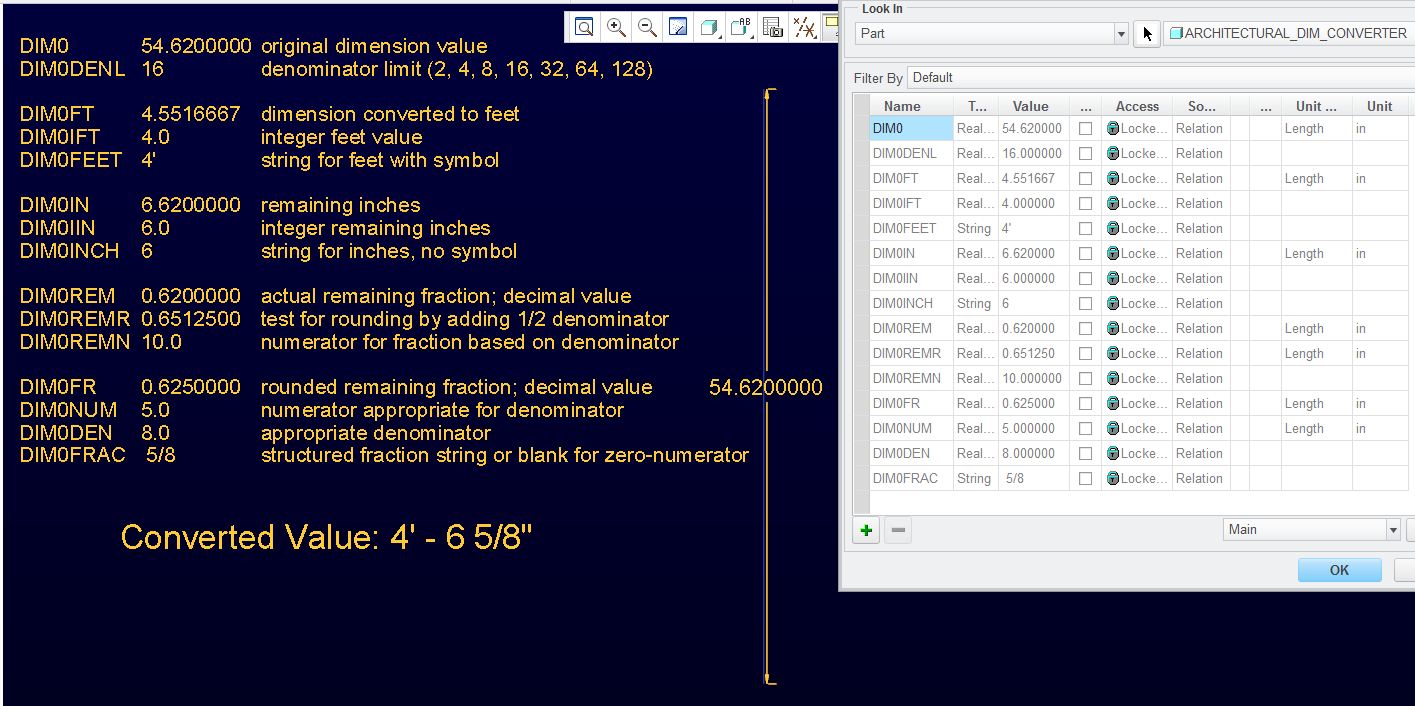Toggle designate checkbox for DIM0FT
Viewport: 1415px width, 706px height.
(x=1085, y=178)
